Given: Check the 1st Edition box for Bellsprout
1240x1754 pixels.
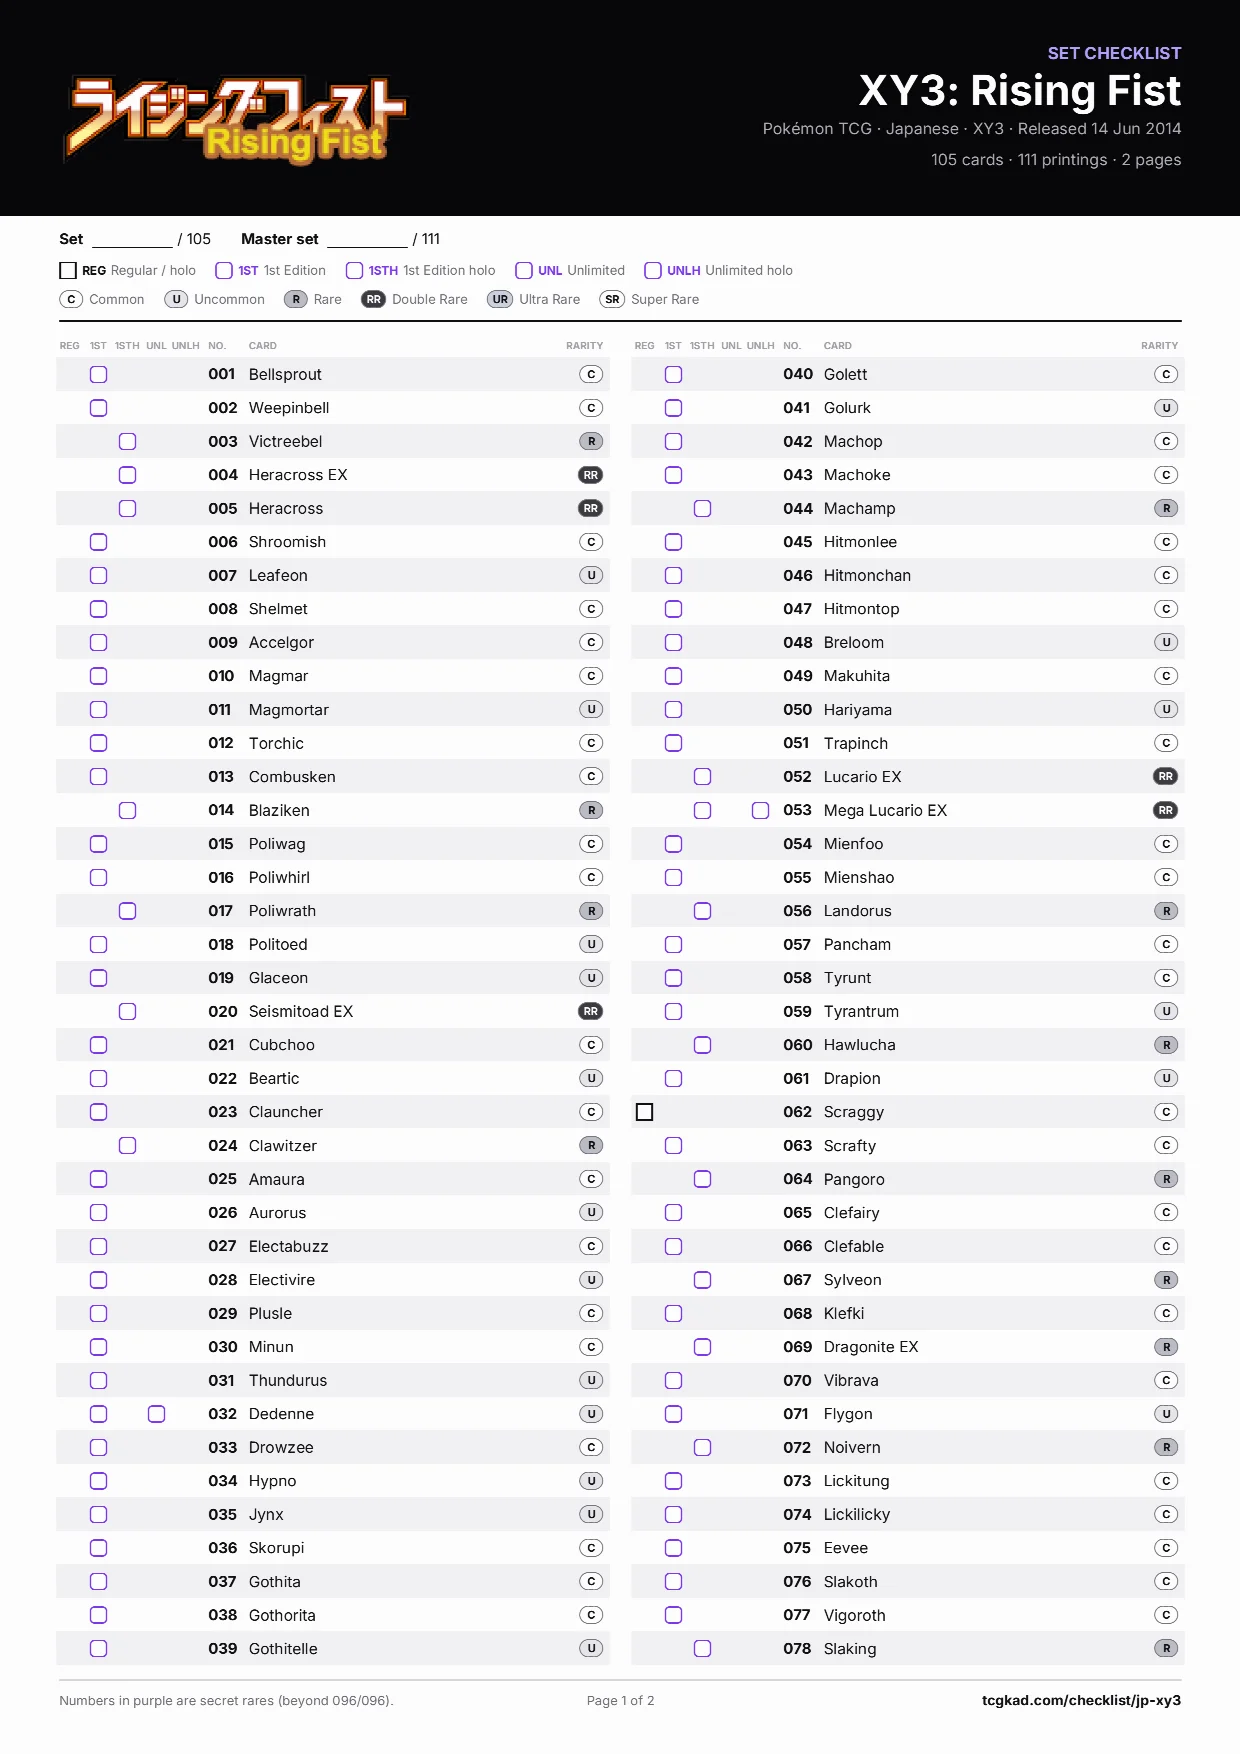Looking at the screenshot, I should tap(98, 374).
